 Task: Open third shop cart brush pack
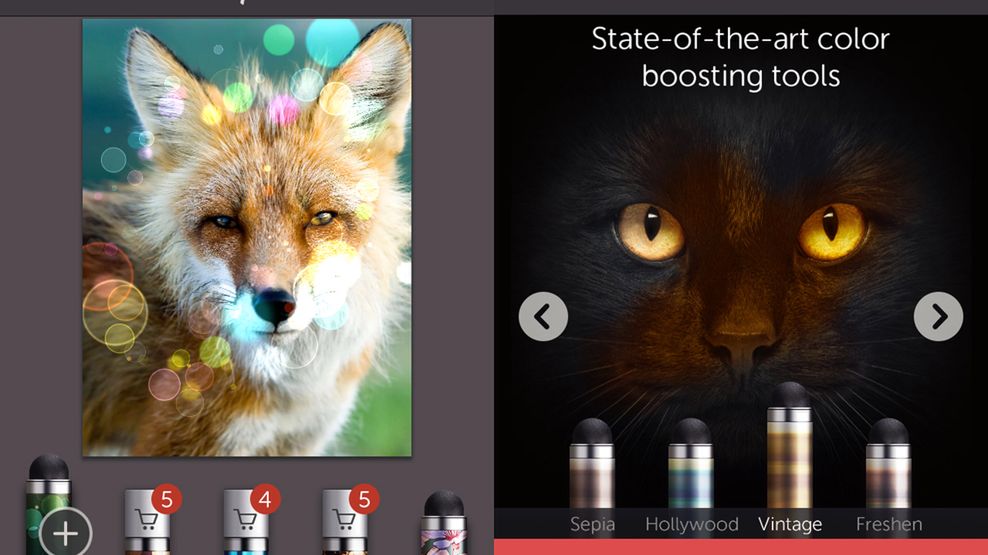(x=345, y=520)
